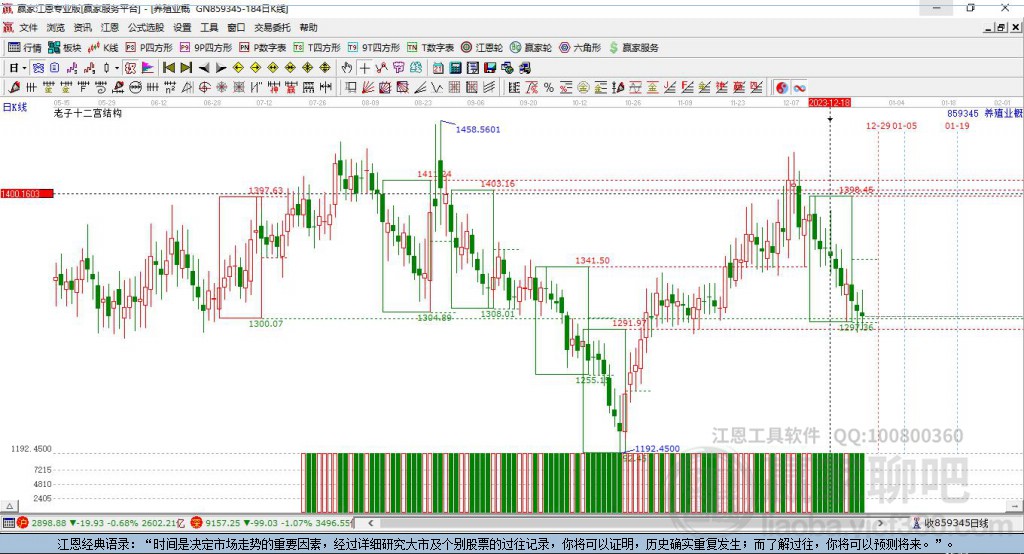The image size is (1024, 554).
Task: Click the first yellow diamond arrow icon
Action: click(x=238, y=67)
